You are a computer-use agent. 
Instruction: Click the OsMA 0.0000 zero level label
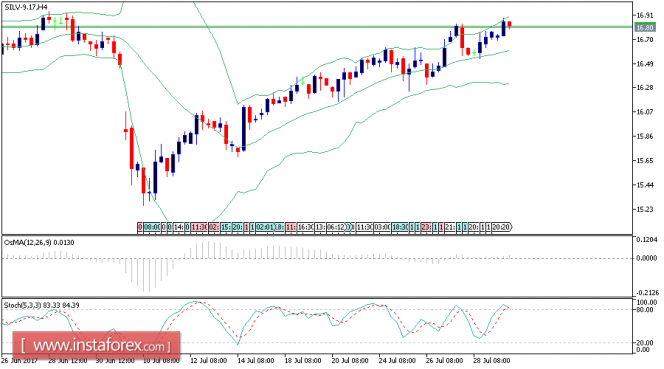[646, 258]
